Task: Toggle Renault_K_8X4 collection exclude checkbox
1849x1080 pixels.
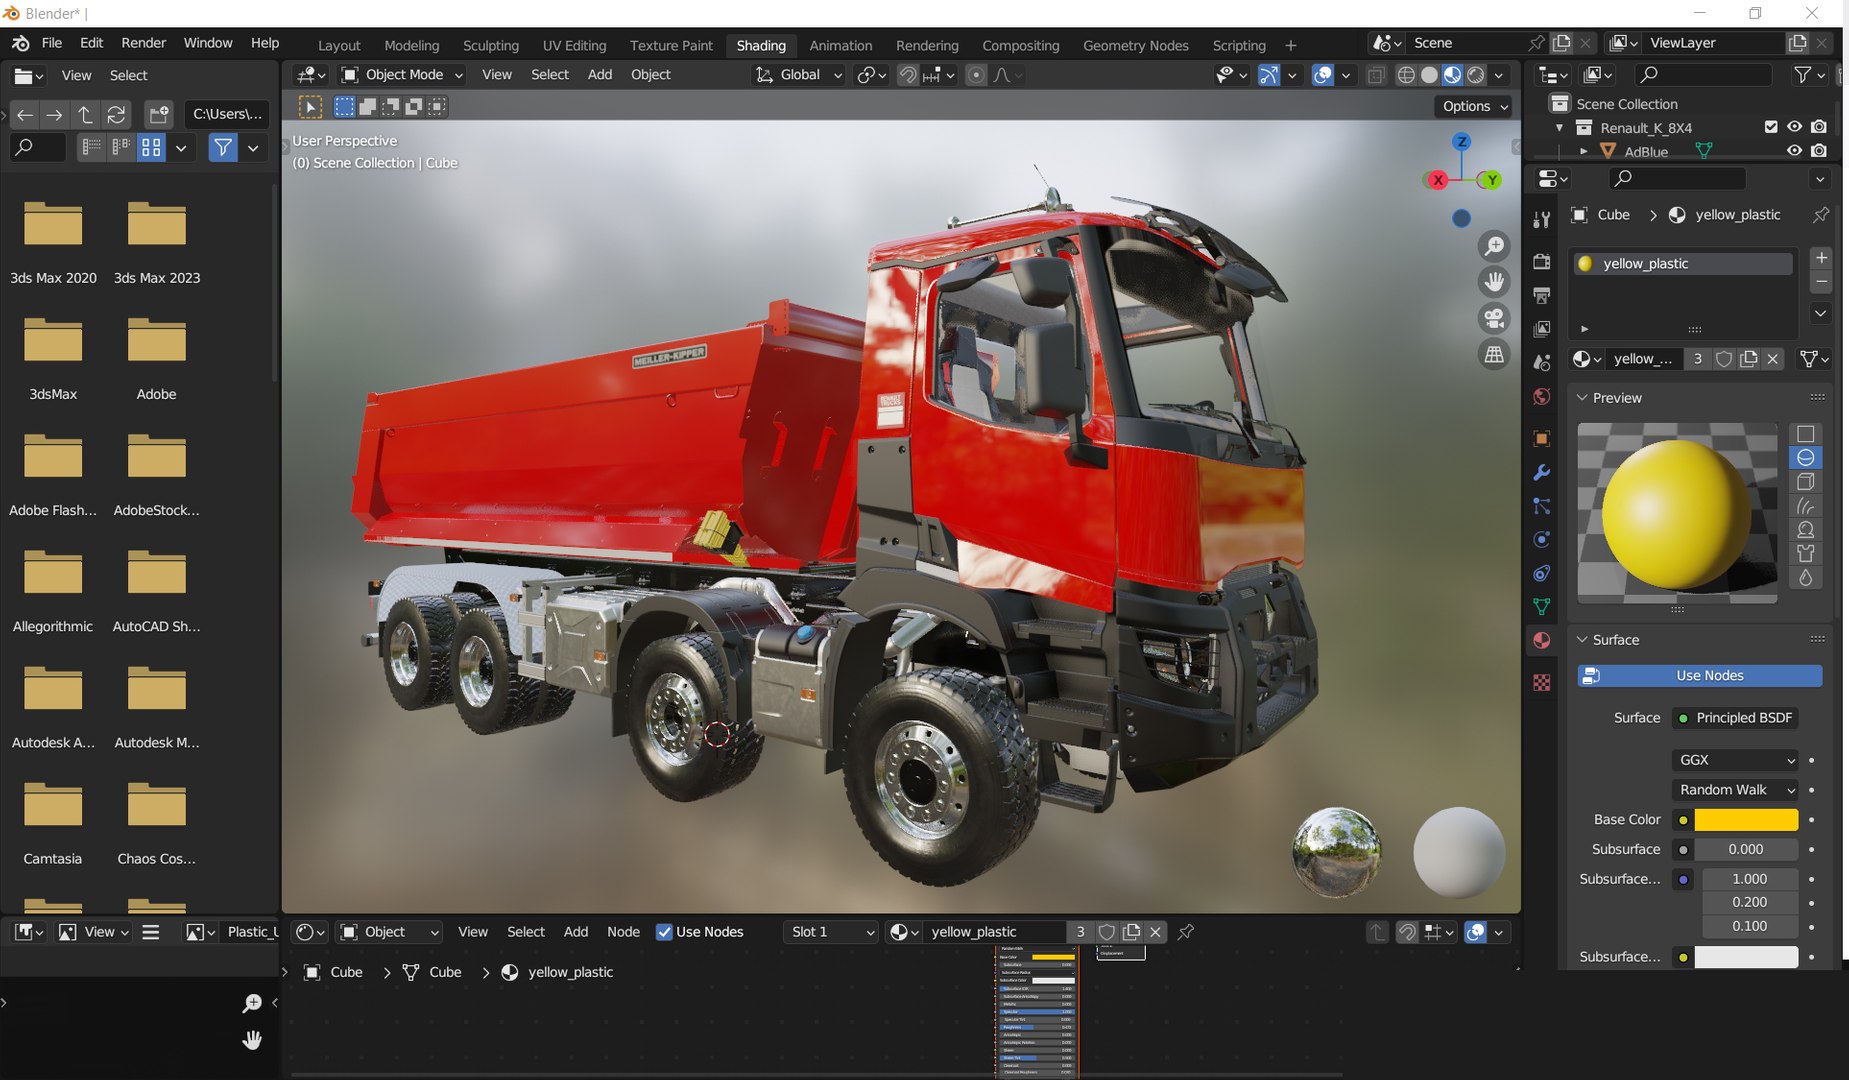Action: tap(1771, 127)
